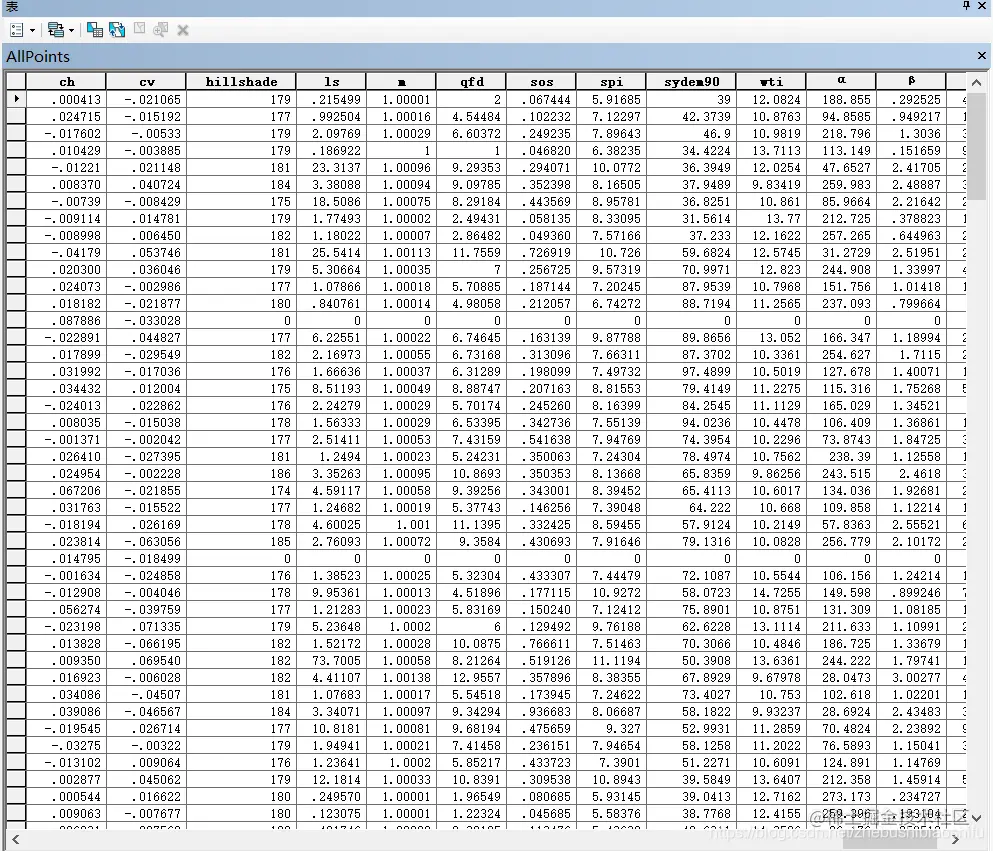Select row header with current-row arrow

pos(16,99)
